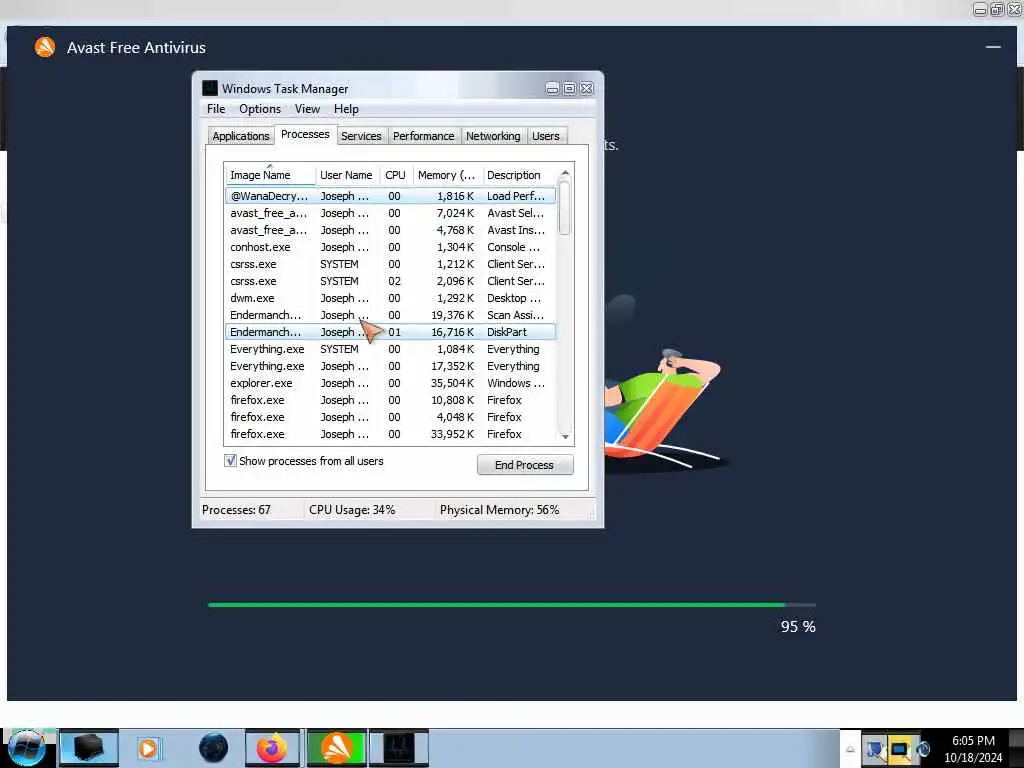Switch to the Services tab
1024x768 pixels.
point(361,136)
